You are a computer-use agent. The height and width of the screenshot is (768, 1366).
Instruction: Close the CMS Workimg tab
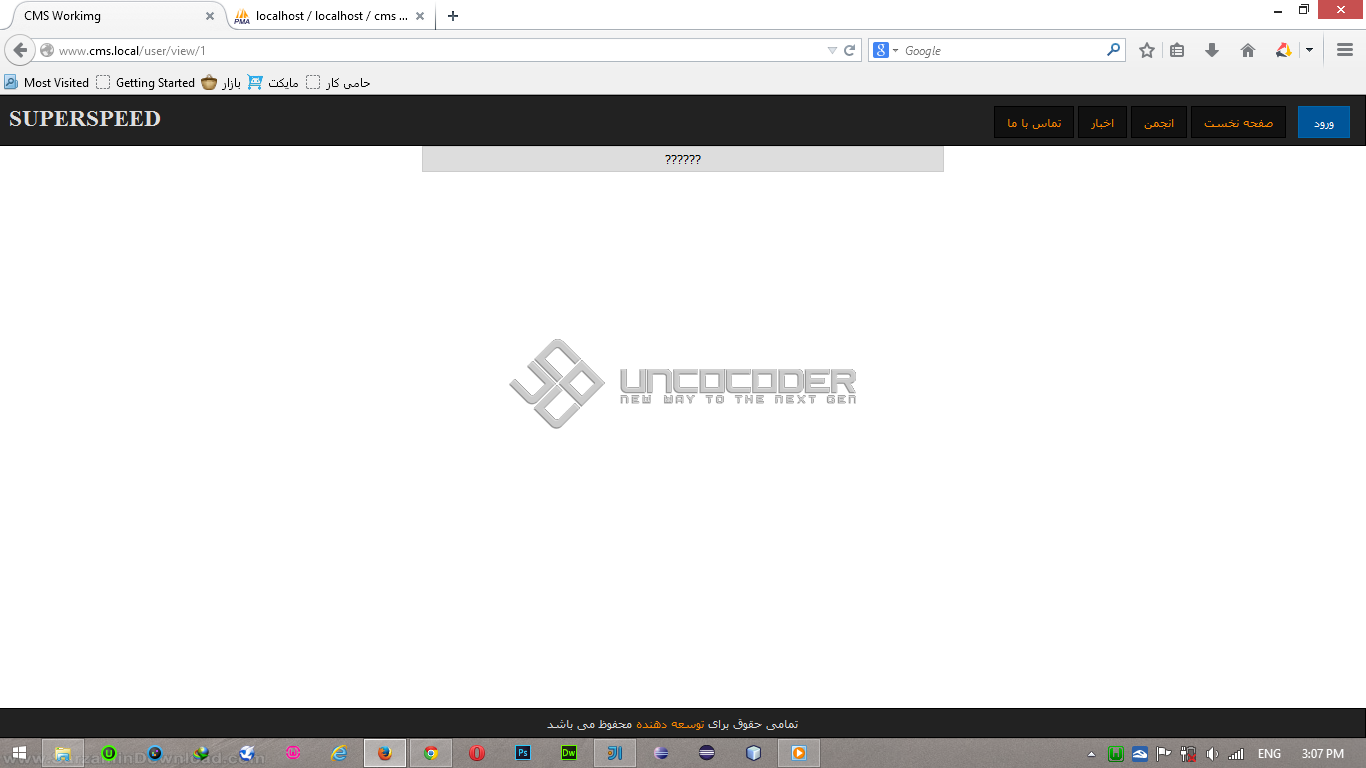[210, 16]
